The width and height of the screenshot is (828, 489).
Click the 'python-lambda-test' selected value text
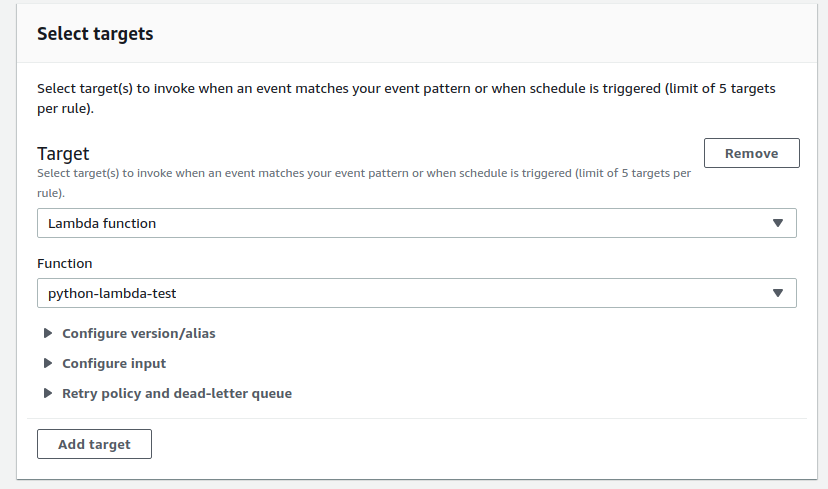(x=112, y=293)
